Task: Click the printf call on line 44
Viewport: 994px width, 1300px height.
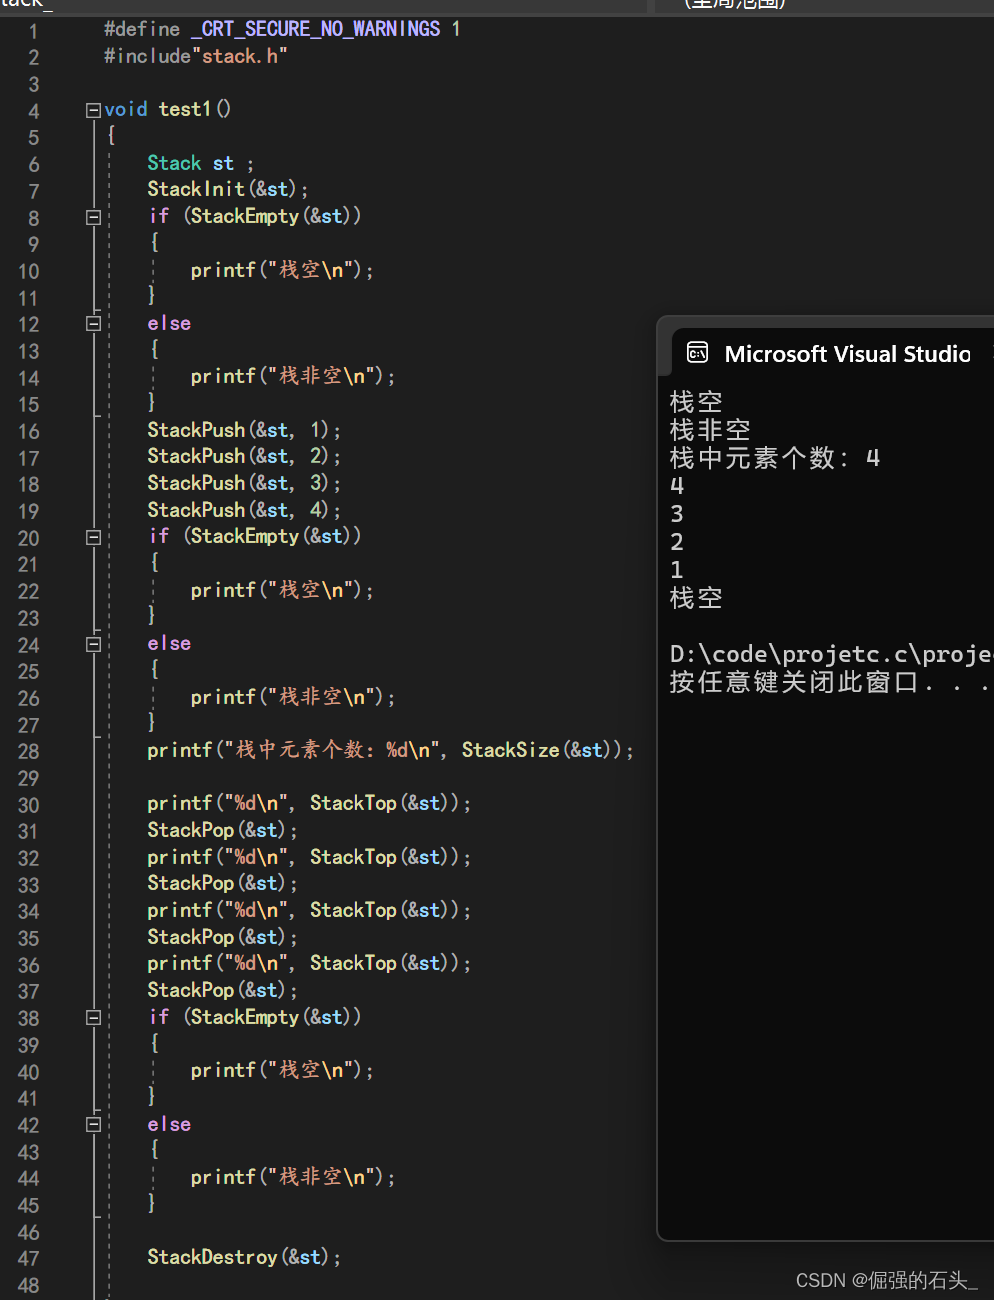Action: pos(293,1177)
